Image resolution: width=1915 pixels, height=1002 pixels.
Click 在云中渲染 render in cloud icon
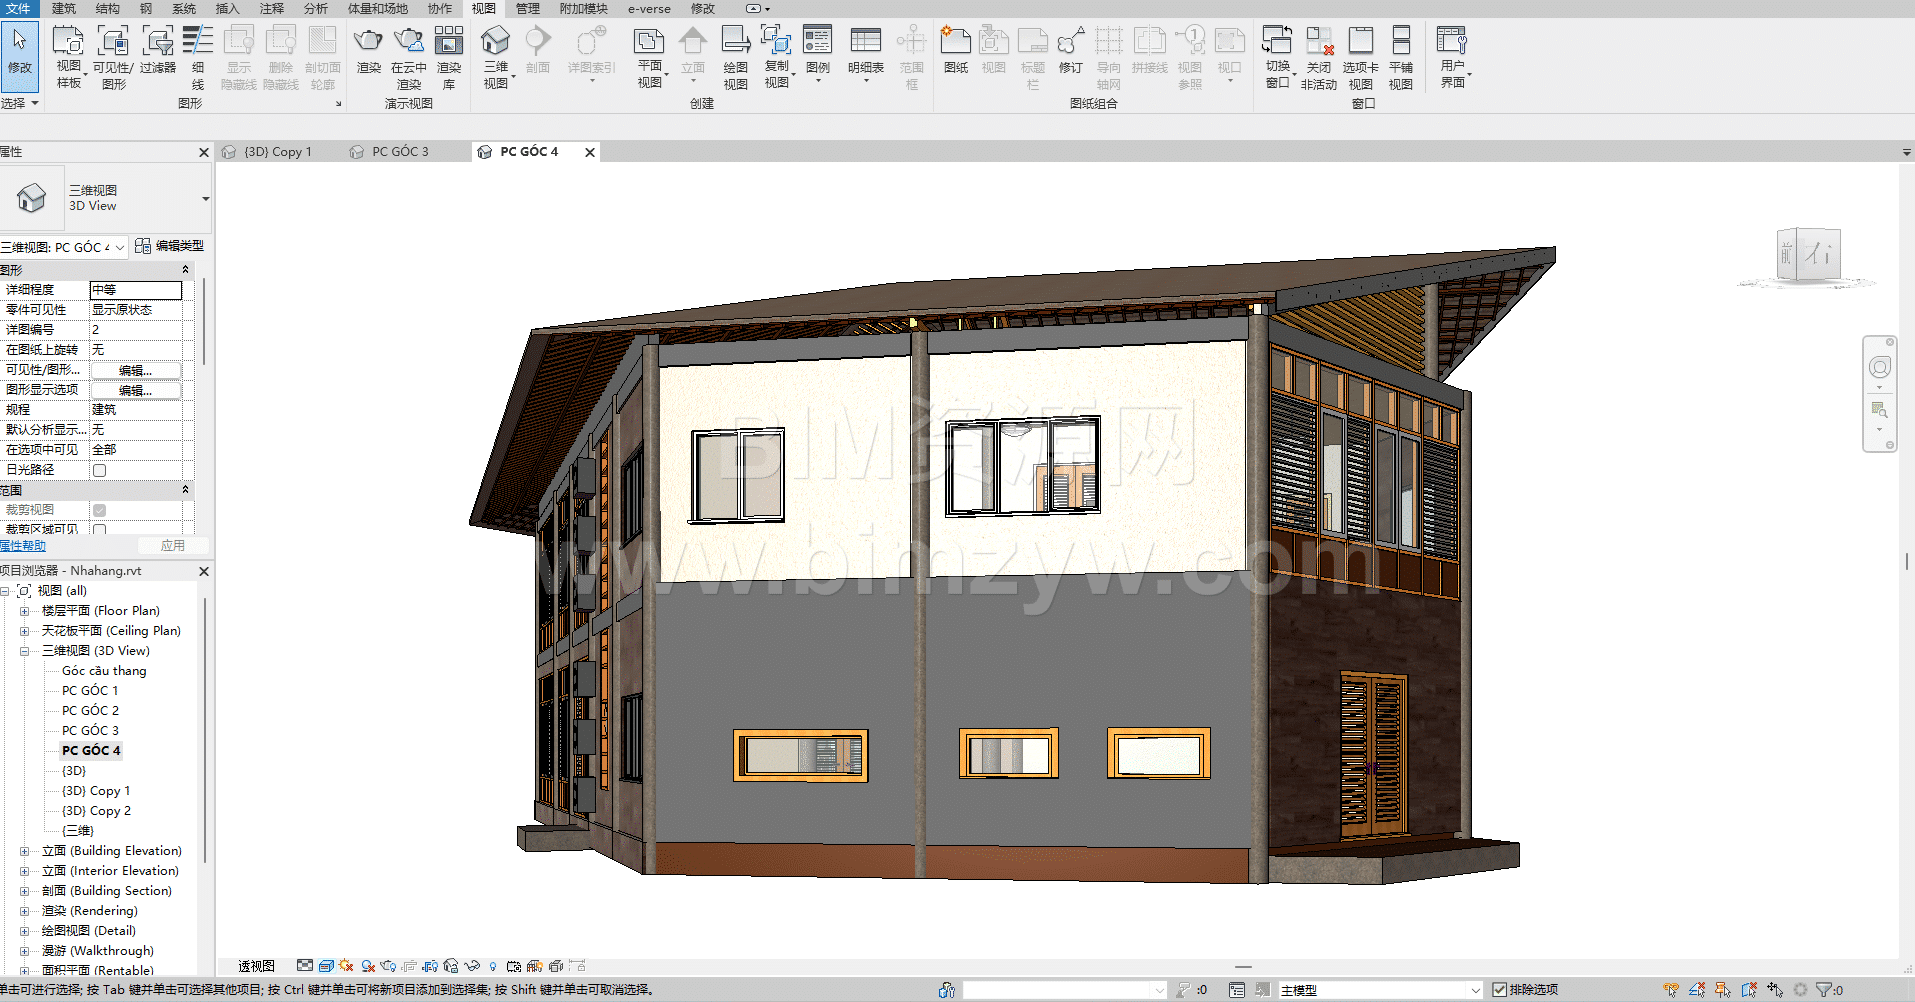pyautogui.click(x=409, y=56)
